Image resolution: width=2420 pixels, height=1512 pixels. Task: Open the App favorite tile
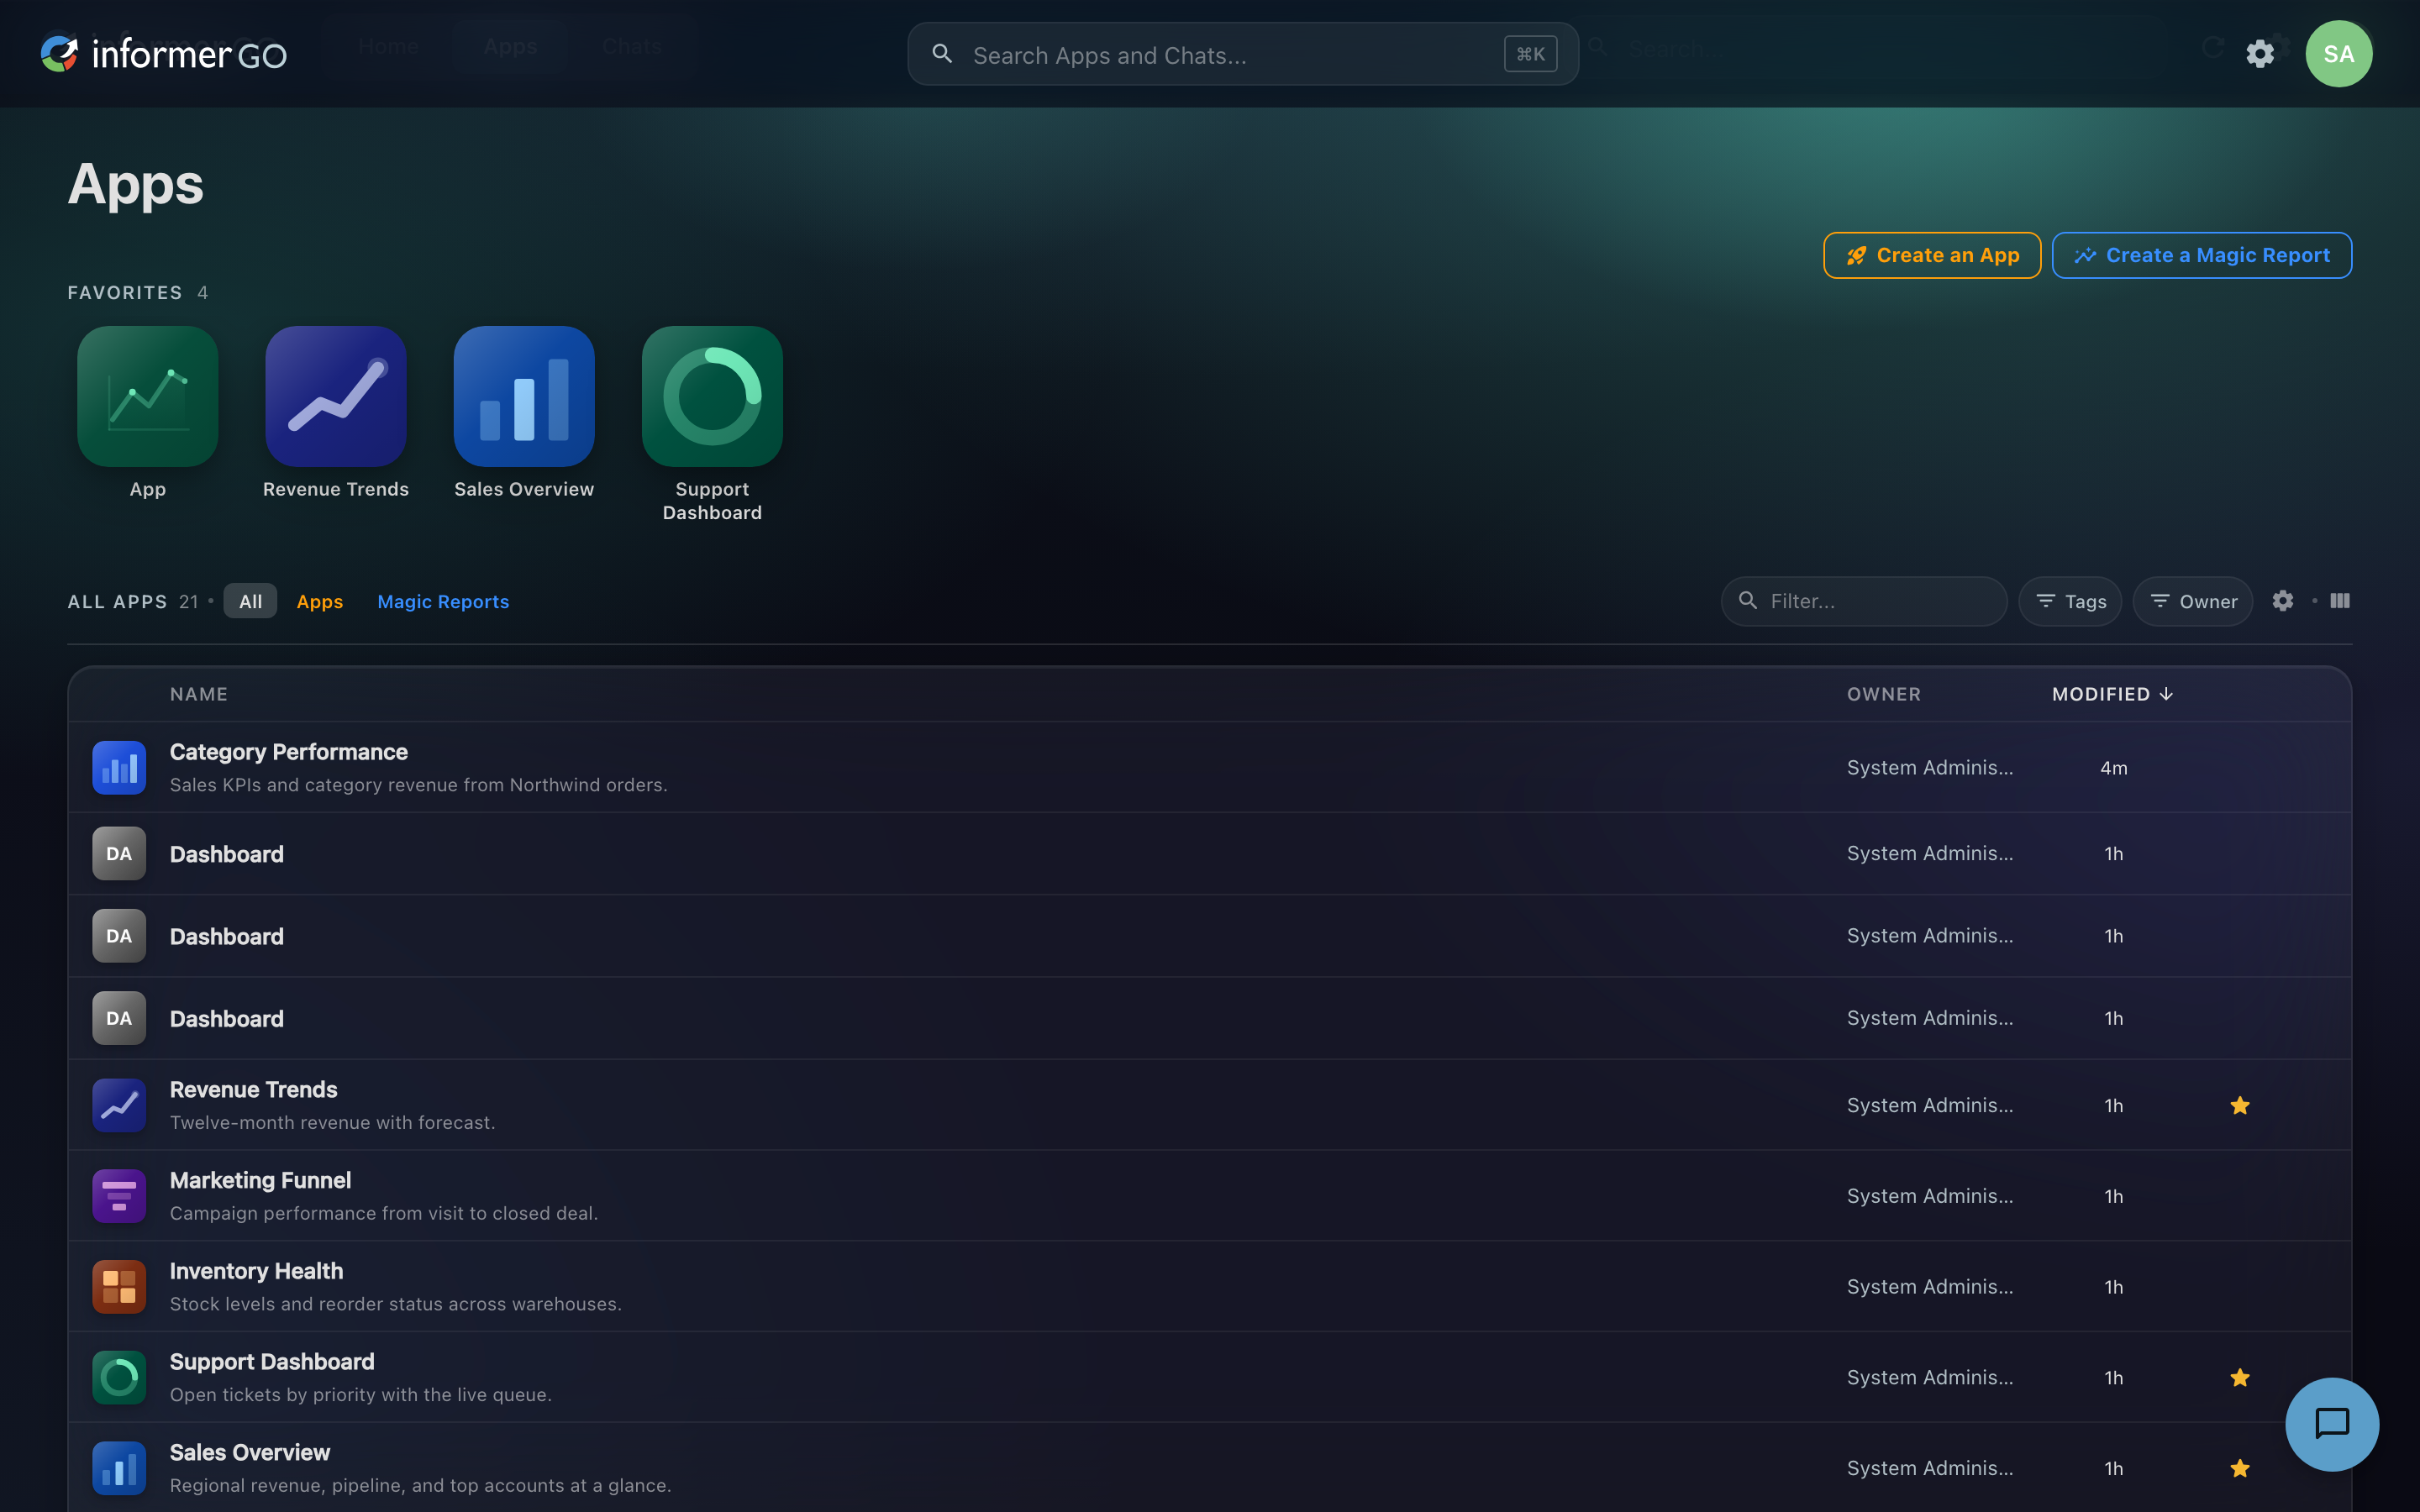148,396
